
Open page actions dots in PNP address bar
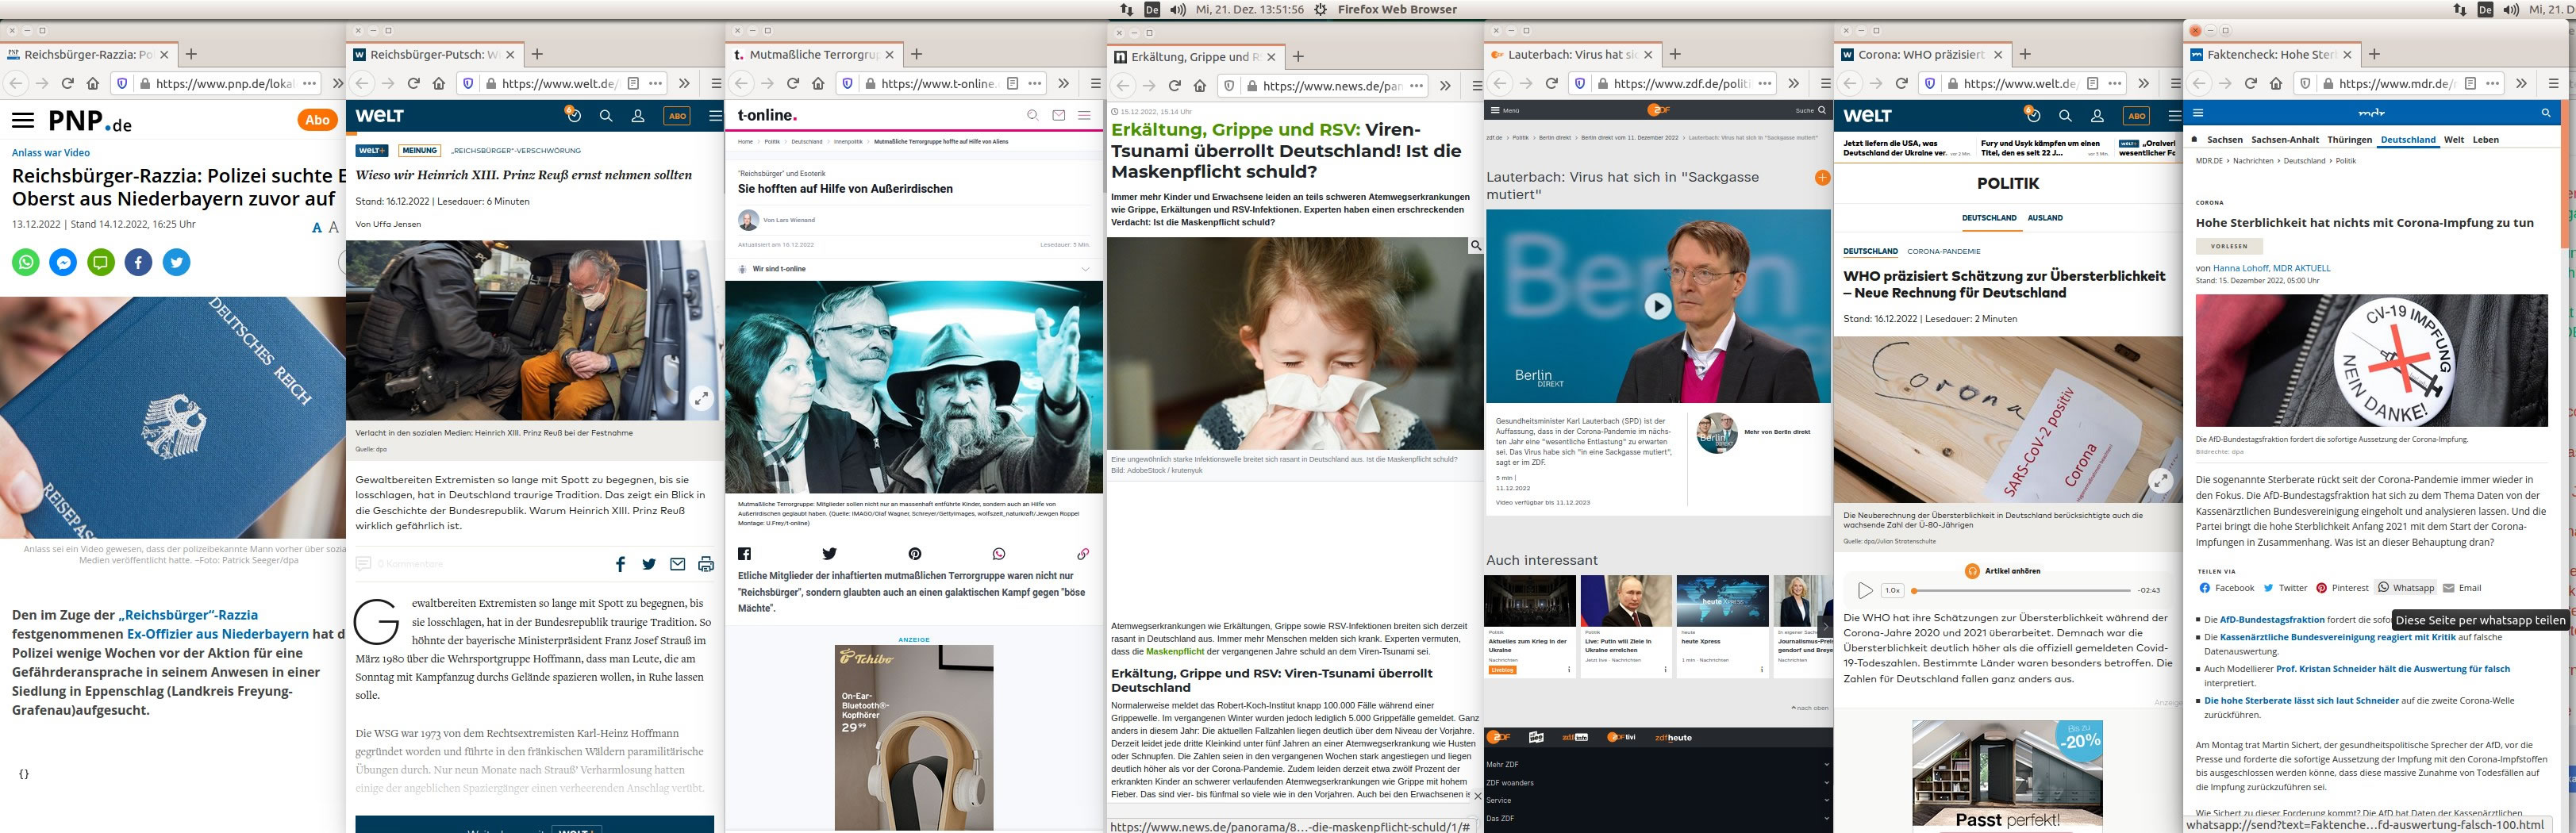(x=309, y=83)
